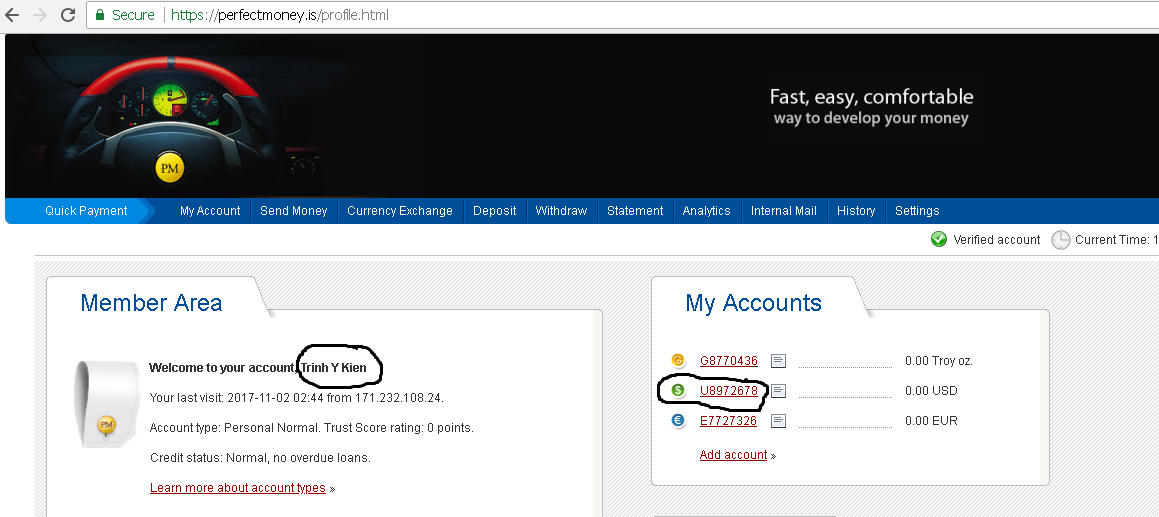The height and width of the screenshot is (517, 1159).
Task: Select the Deposit menu item
Action: [494, 211]
